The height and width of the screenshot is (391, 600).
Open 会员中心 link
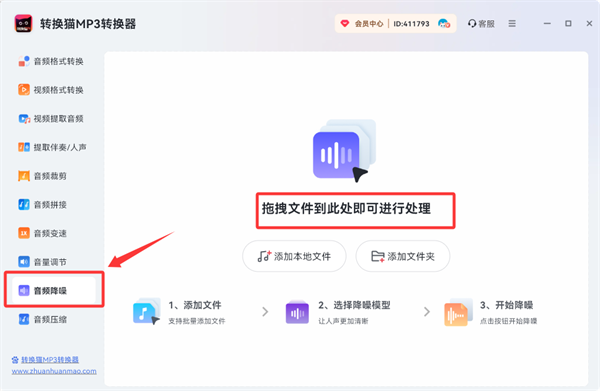pos(369,24)
